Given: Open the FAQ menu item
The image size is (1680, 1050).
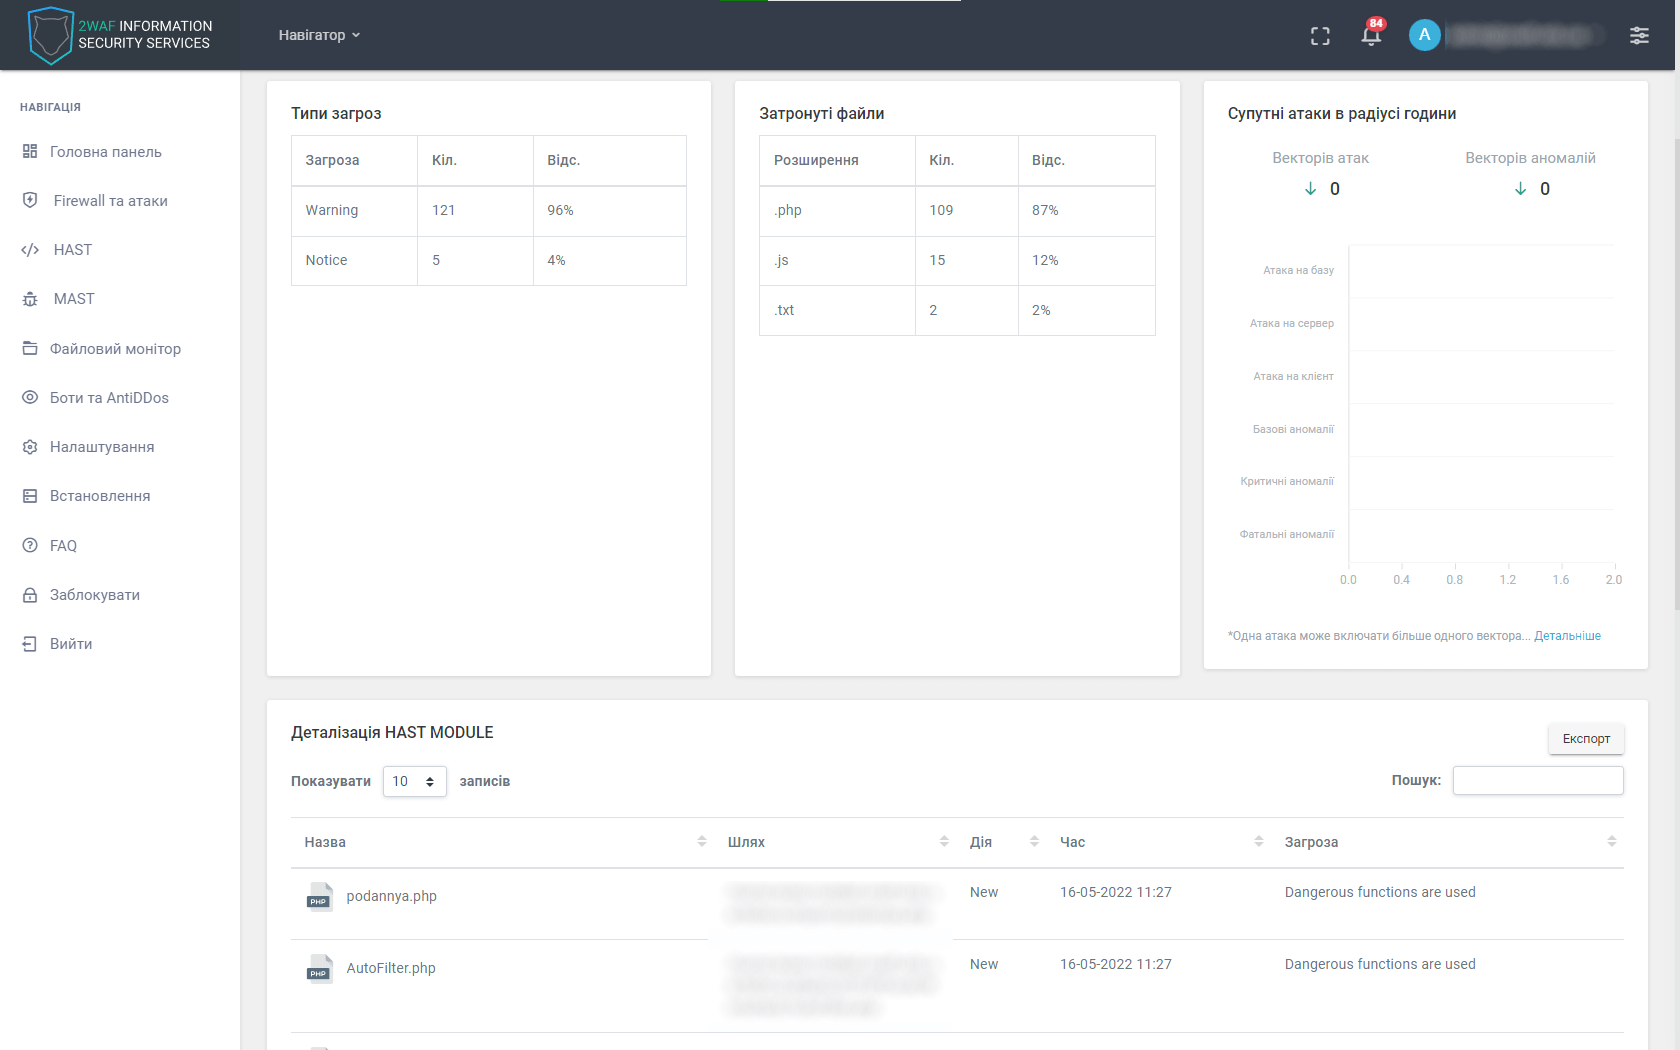Looking at the screenshot, I should [63, 545].
